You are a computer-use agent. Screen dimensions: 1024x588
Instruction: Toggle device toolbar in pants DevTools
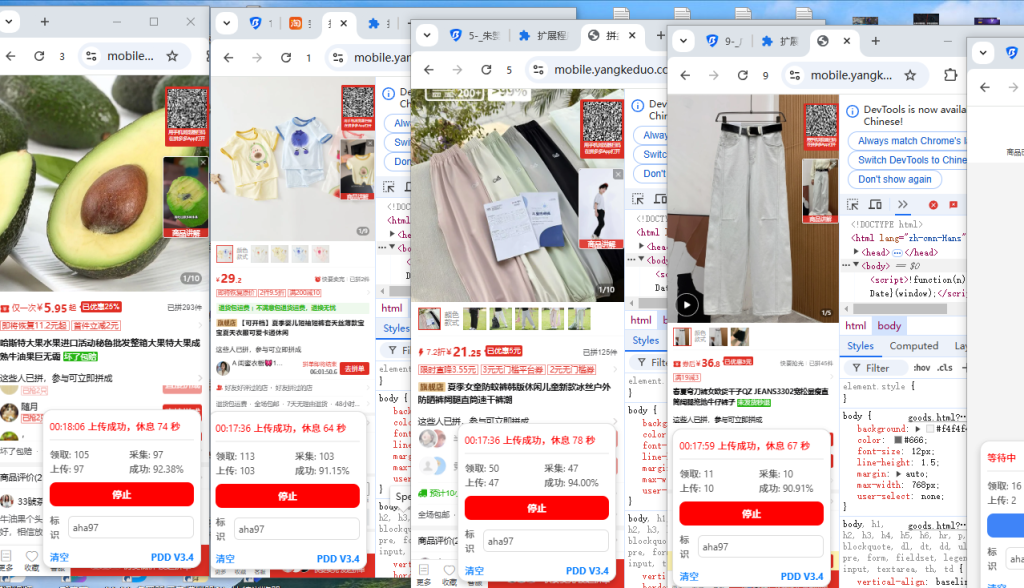pos(660,199)
